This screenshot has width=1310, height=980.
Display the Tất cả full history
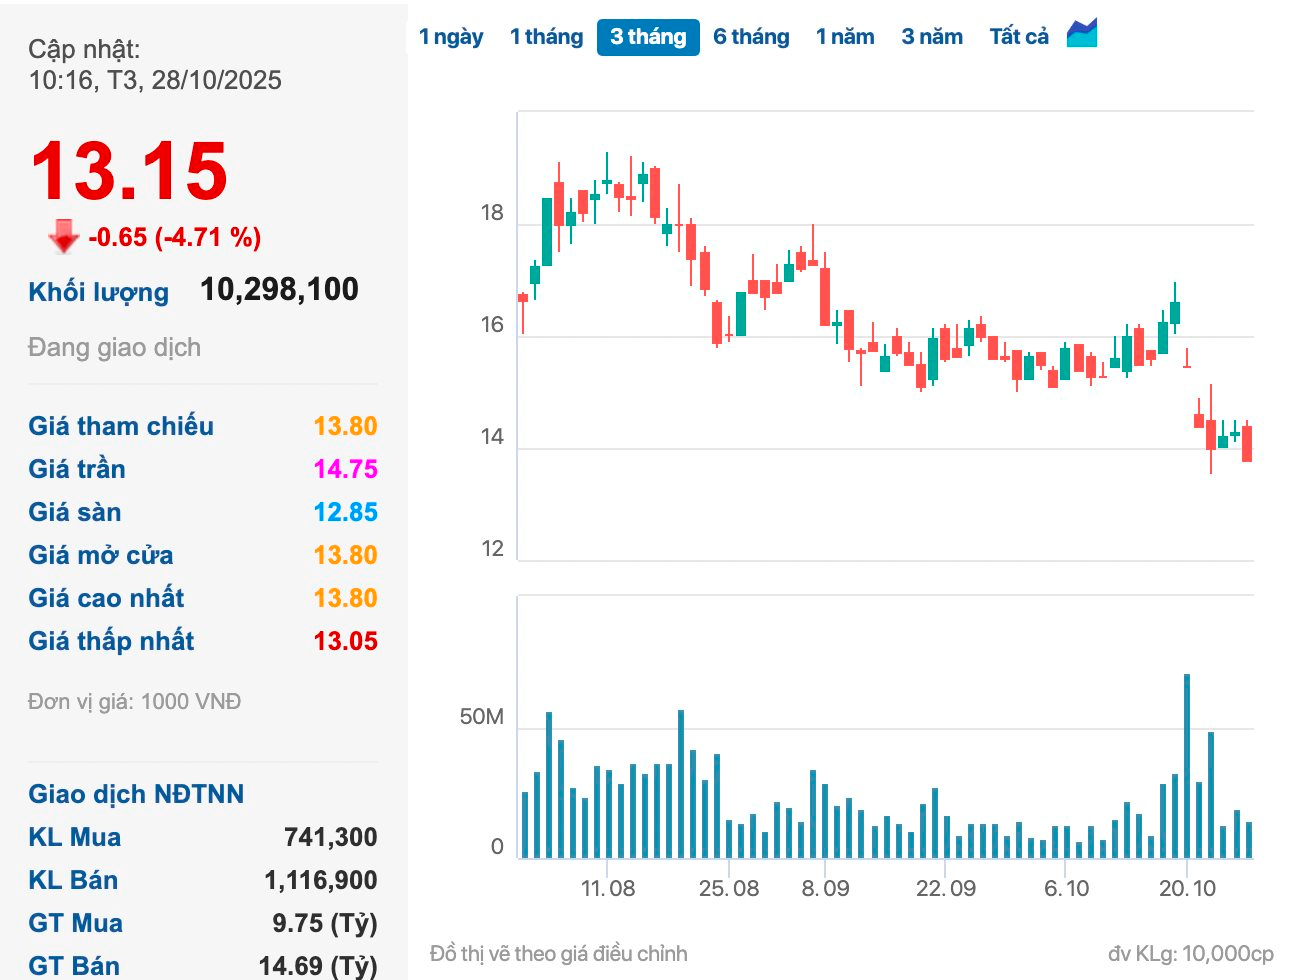(1019, 37)
